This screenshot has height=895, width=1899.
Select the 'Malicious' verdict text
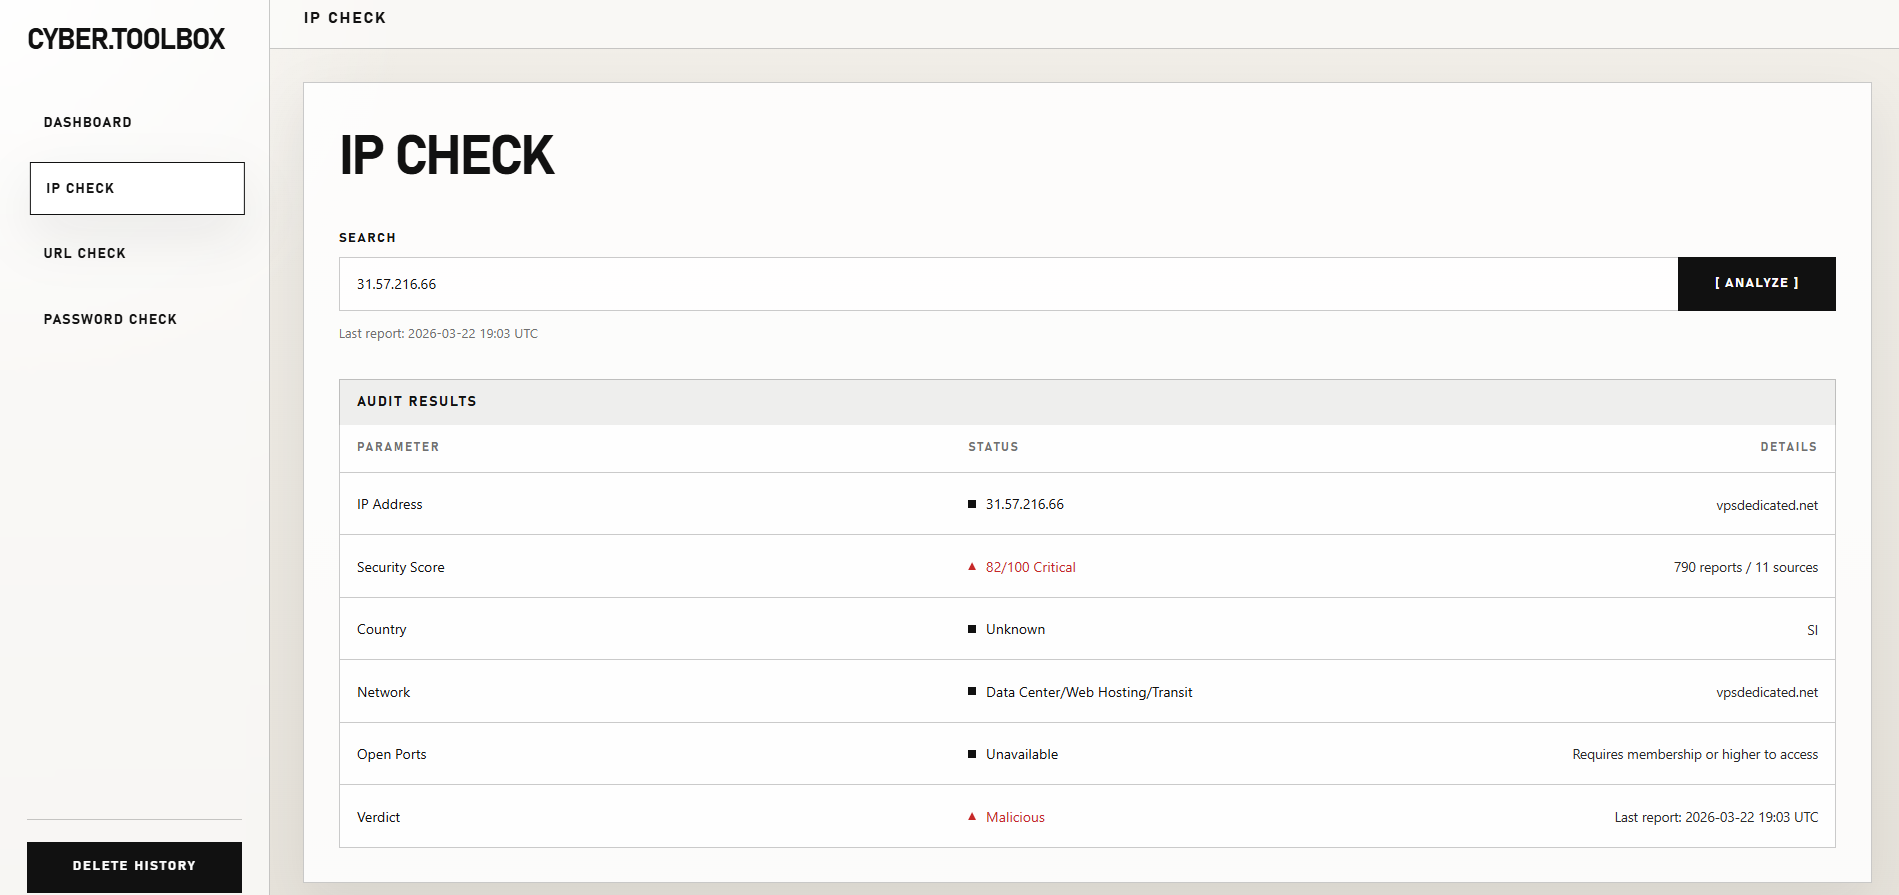[x=1015, y=817]
